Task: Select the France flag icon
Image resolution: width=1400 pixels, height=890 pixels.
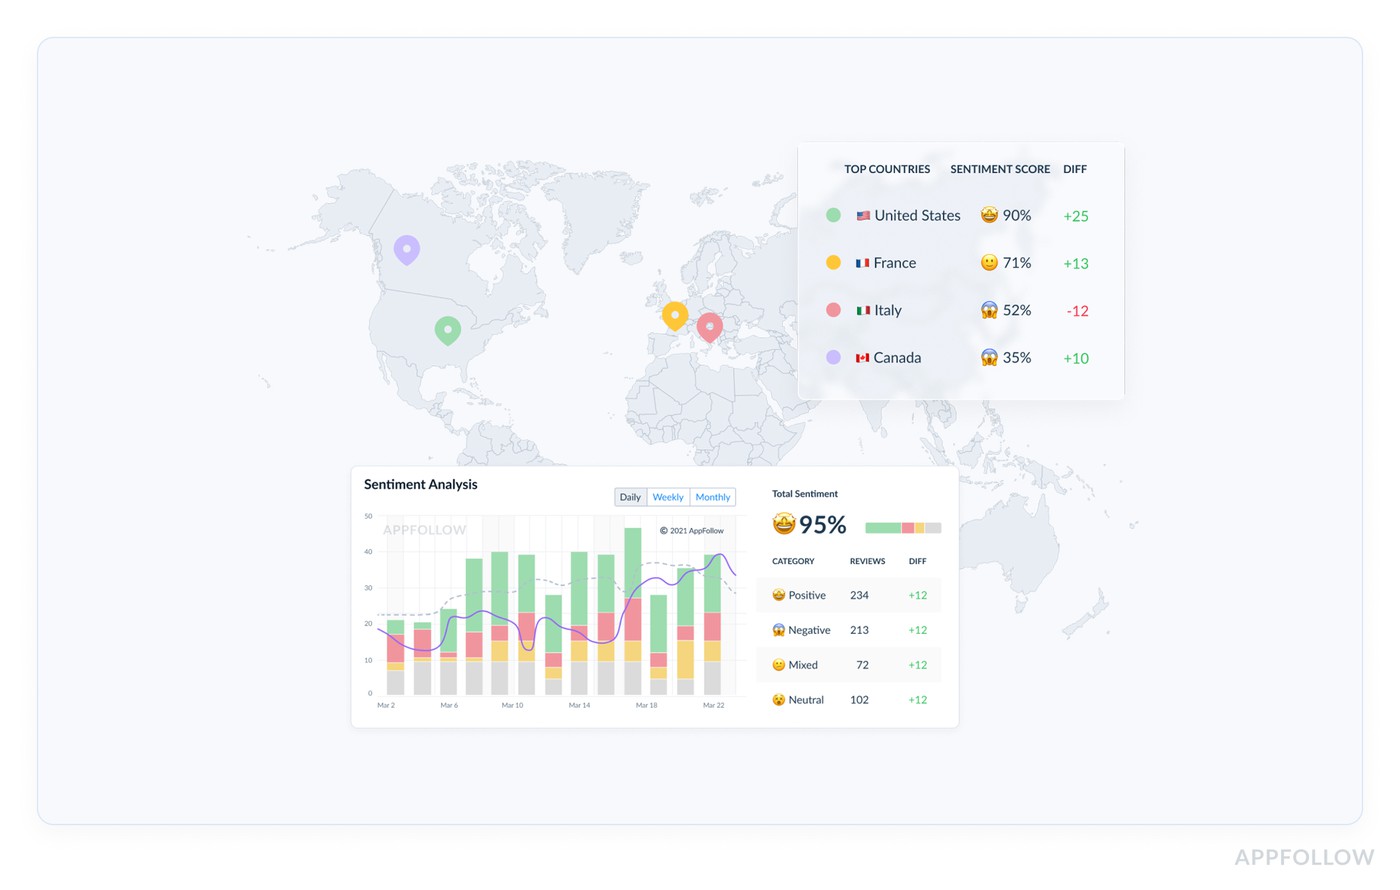Action: (861, 262)
